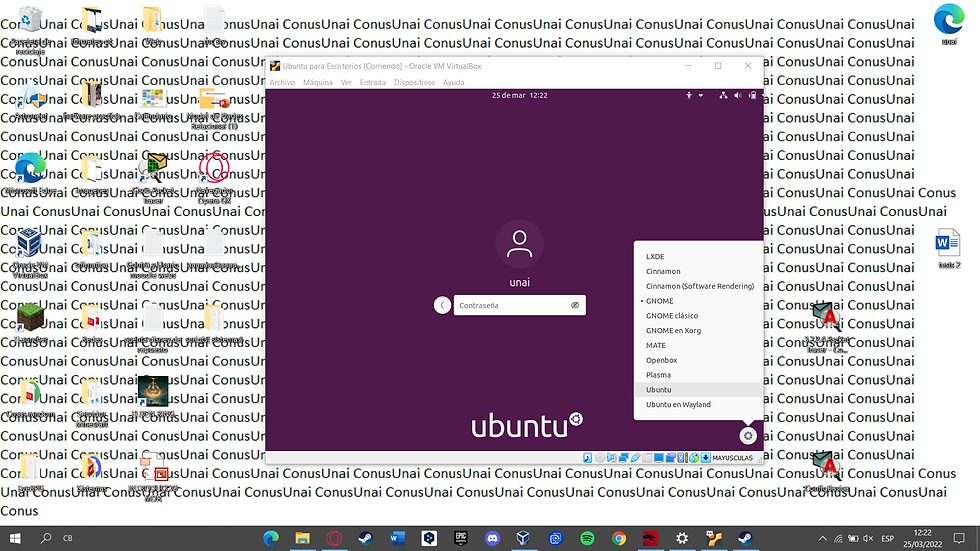The width and height of the screenshot is (980, 551).
Task: Click VirtualBox USB status icon
Action: coord(635,458)
